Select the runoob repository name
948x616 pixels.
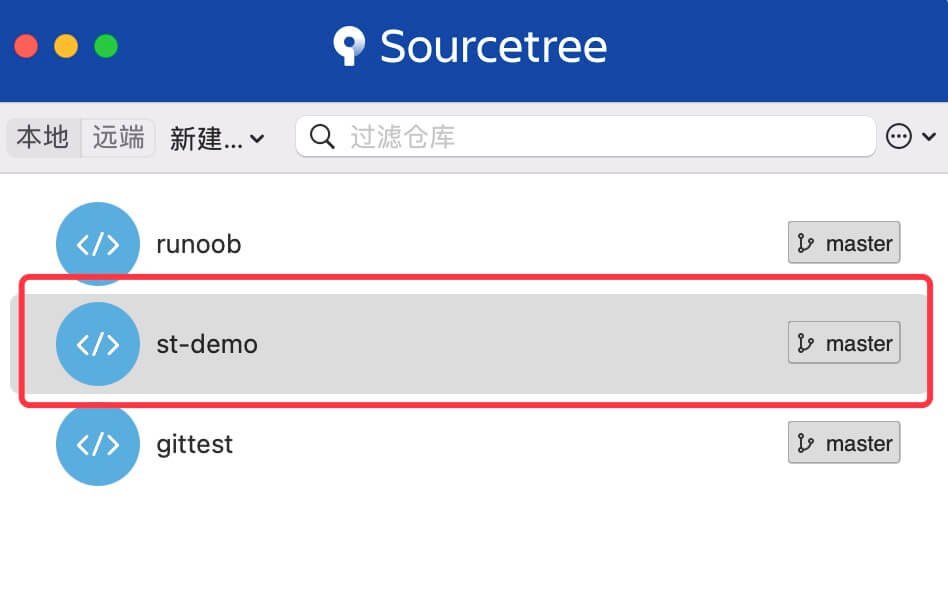tap(199, 244)
